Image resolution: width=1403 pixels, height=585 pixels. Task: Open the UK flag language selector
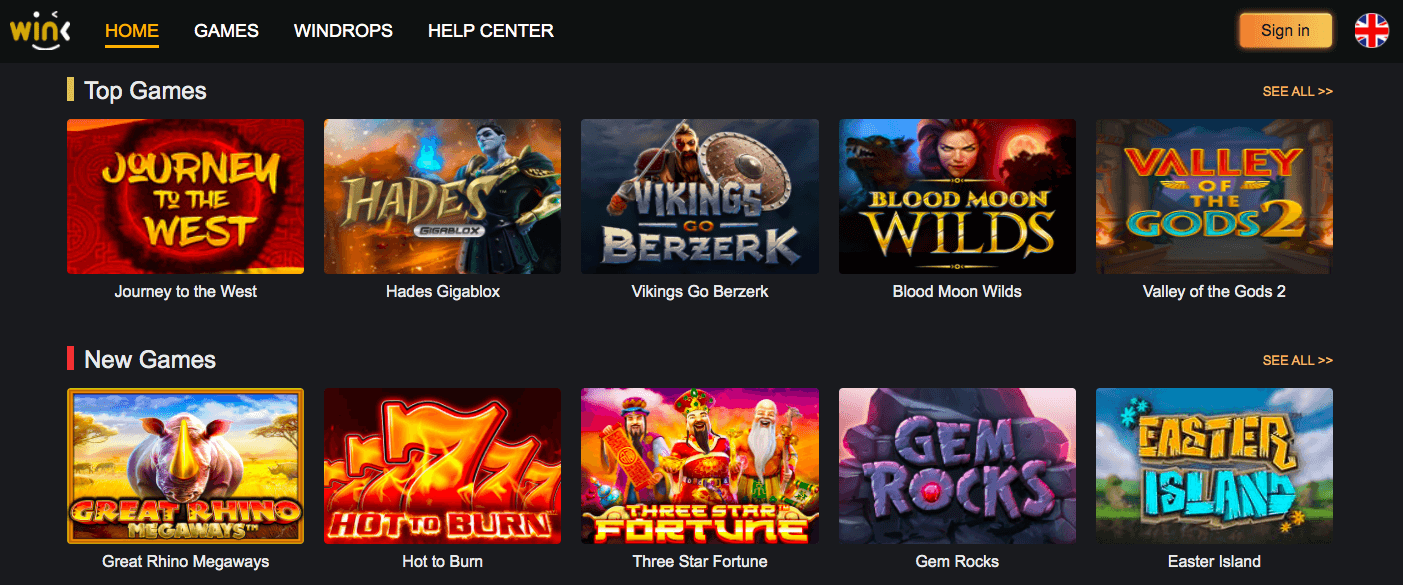point(1371,31)
